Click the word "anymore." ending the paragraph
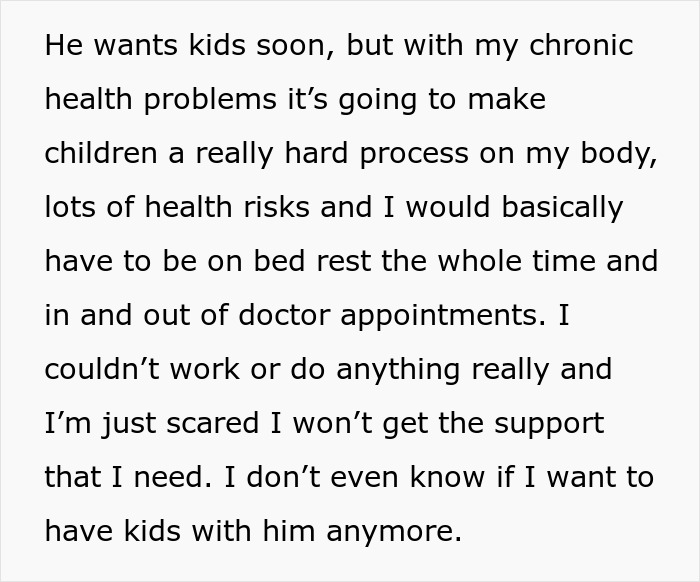Viewport: 700px width, 582px height. 394,532
